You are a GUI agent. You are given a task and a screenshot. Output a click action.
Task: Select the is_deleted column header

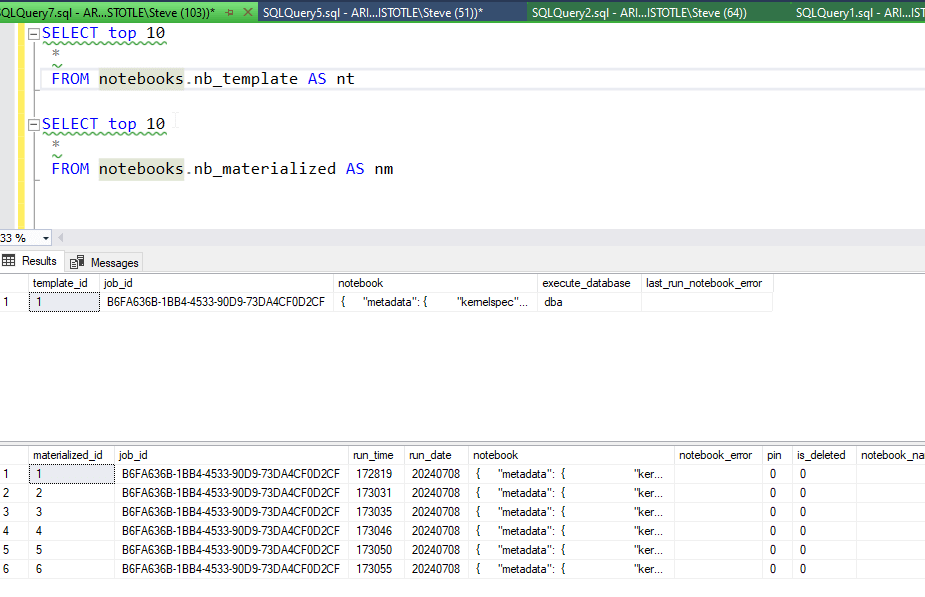click(824, 455)
